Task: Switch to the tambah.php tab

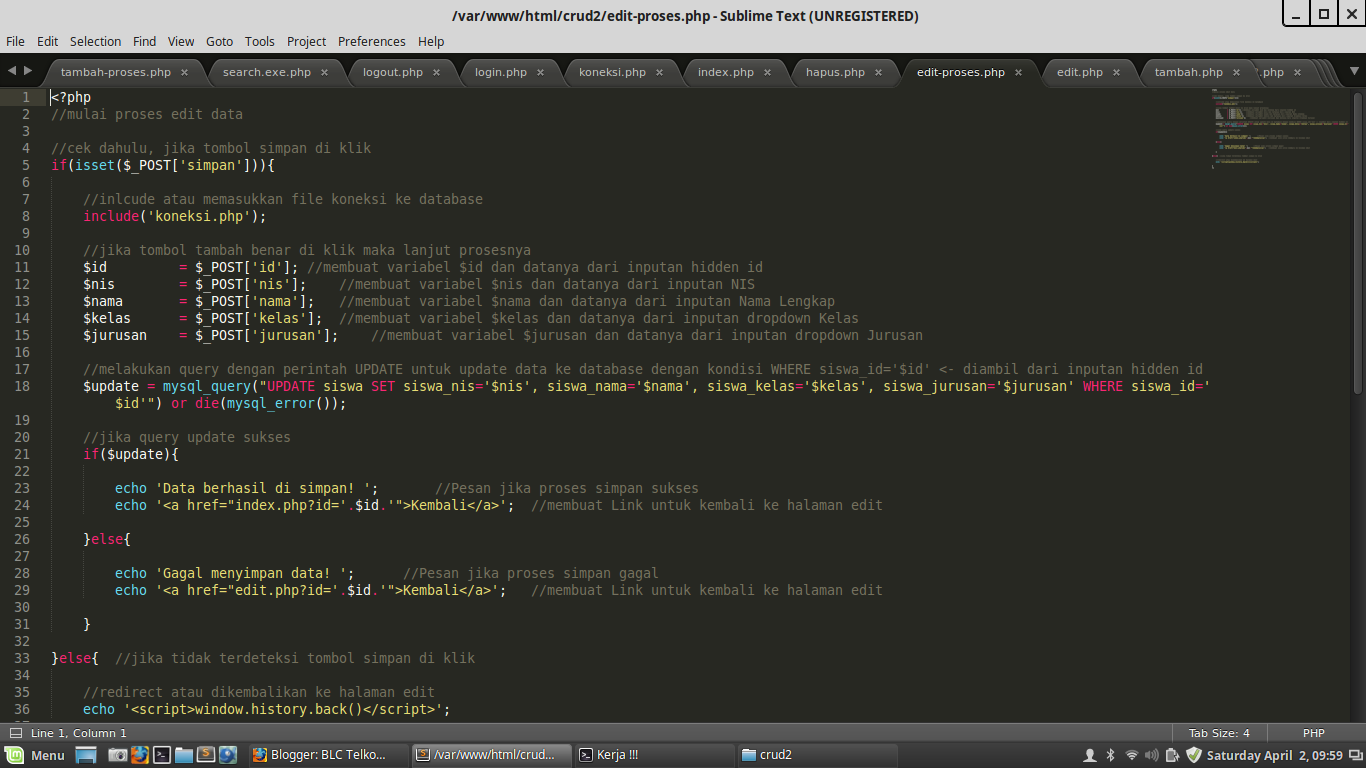Action: [x=1189, y=72]
